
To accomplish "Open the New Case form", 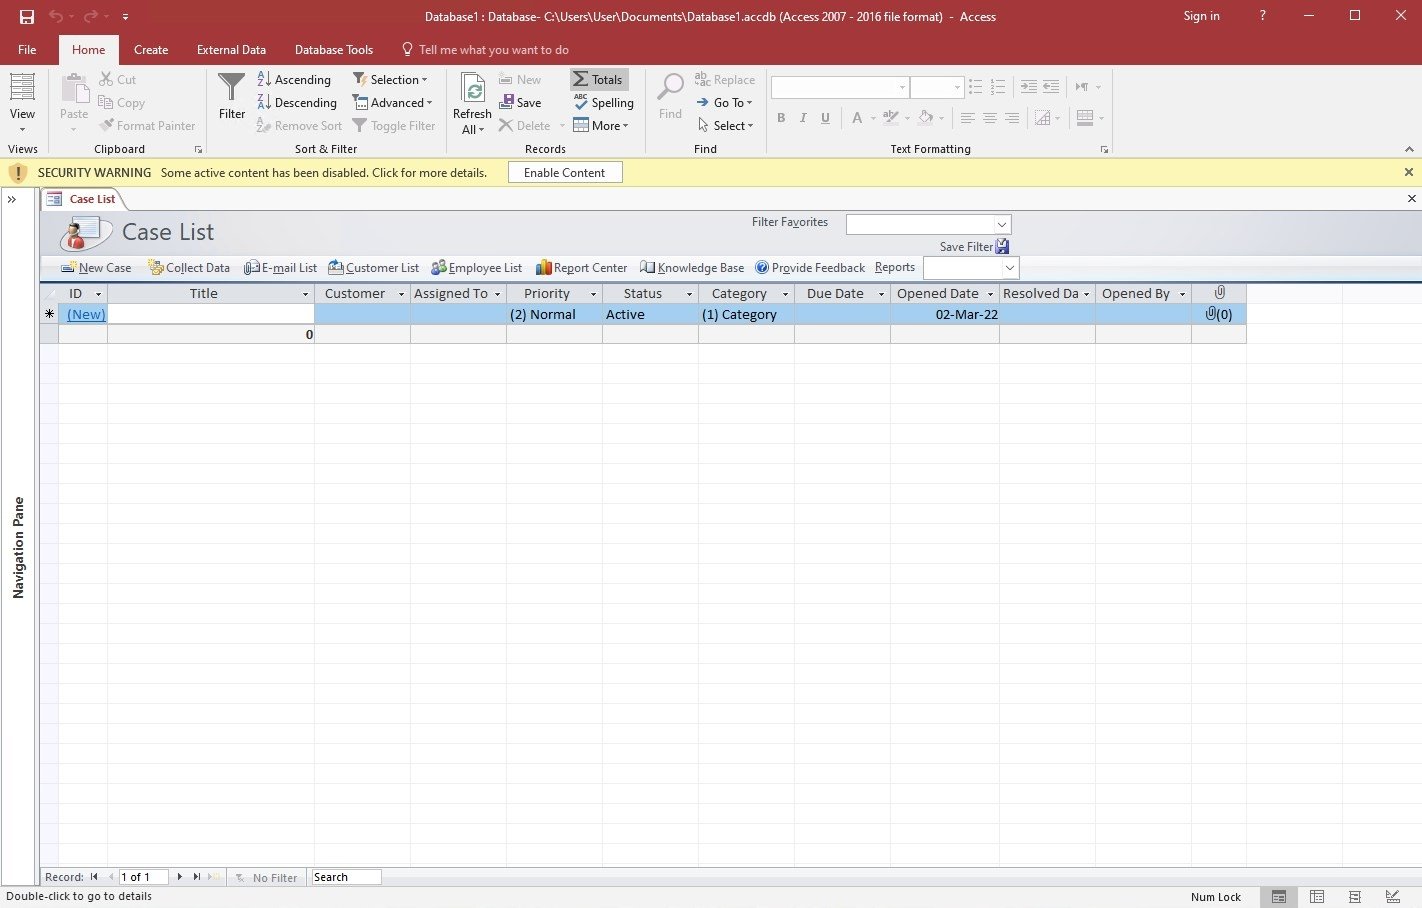I will pos(96,268).
